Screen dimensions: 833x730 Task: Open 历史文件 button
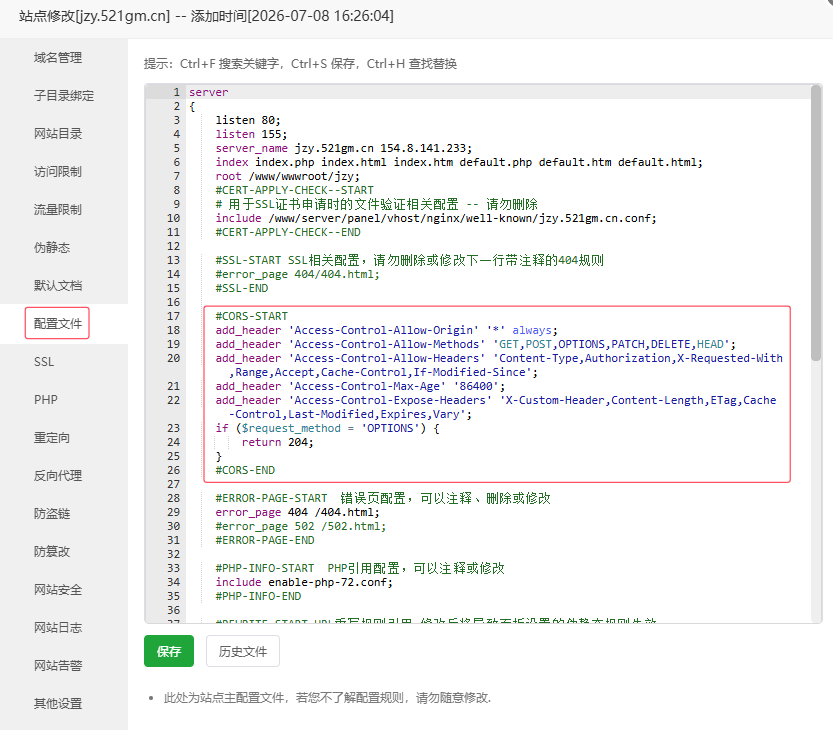pyautogui.click(x=243, y=651)
